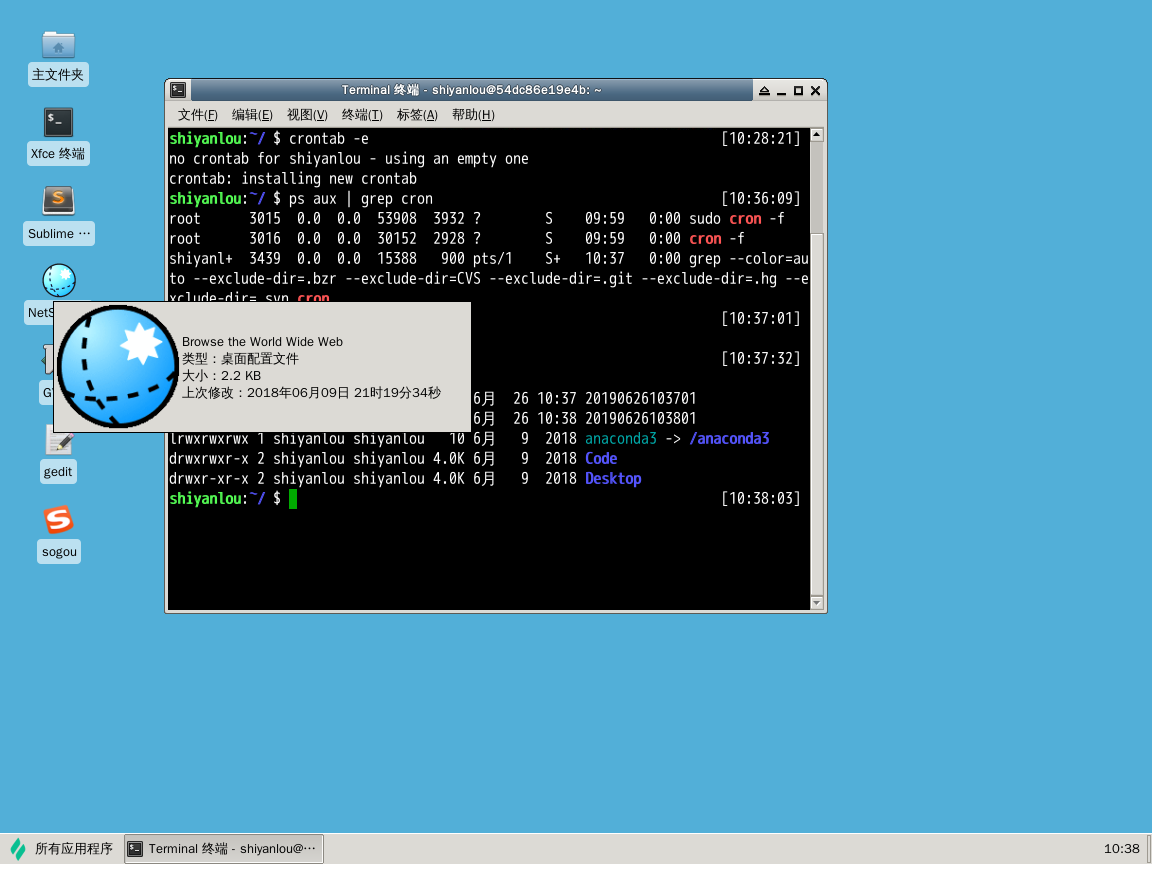Screen dimensions: 1152x896
Task: Select the Terminal 终端 taskbar button
Action: coord(223,848)
